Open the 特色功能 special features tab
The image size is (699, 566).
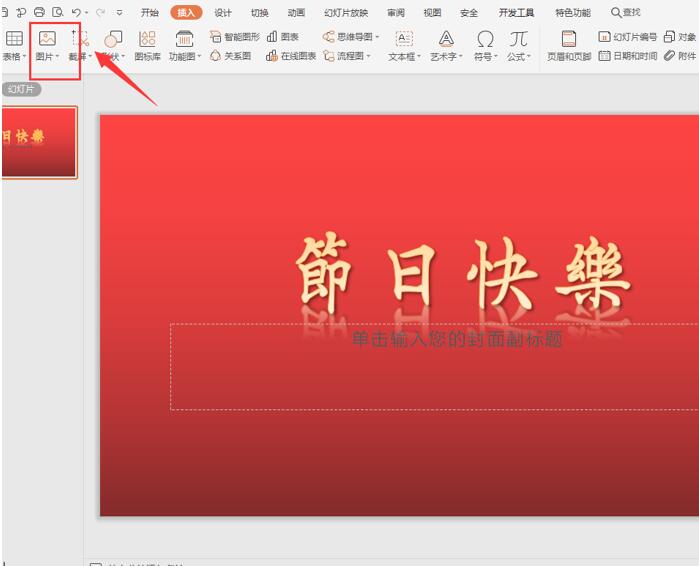pos(572,12)
